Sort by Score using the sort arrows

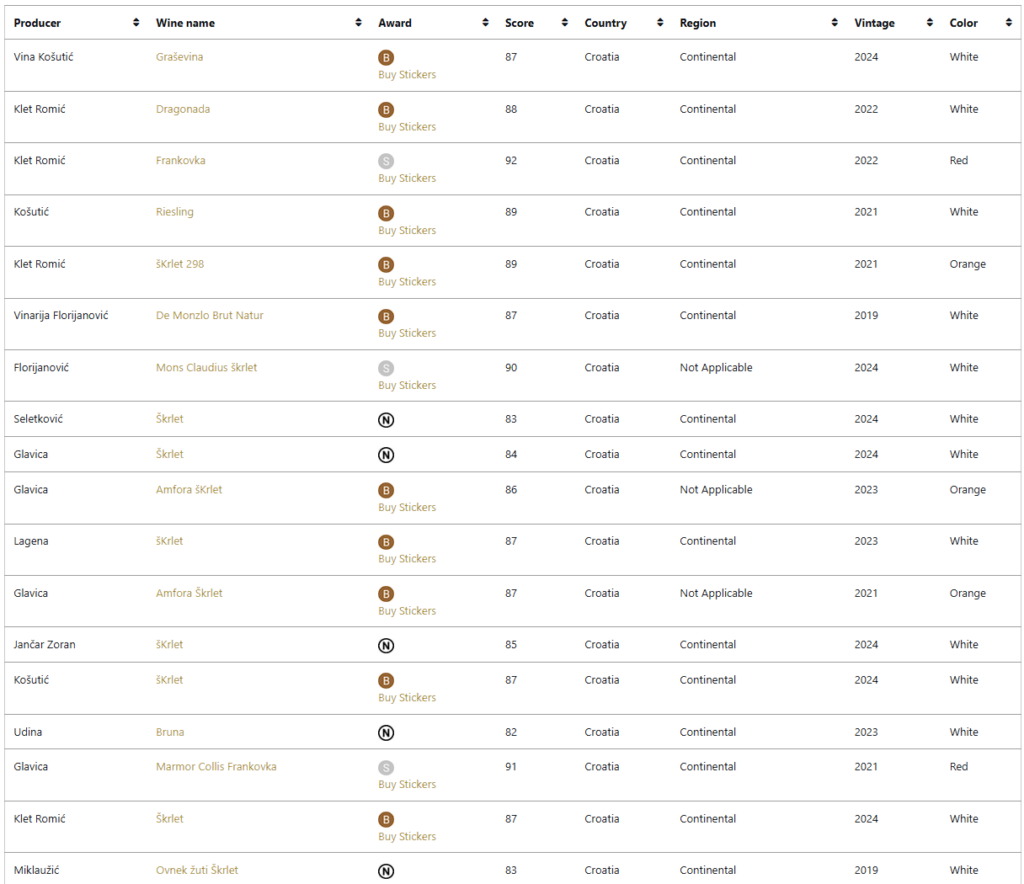click(x=564, y=23)
